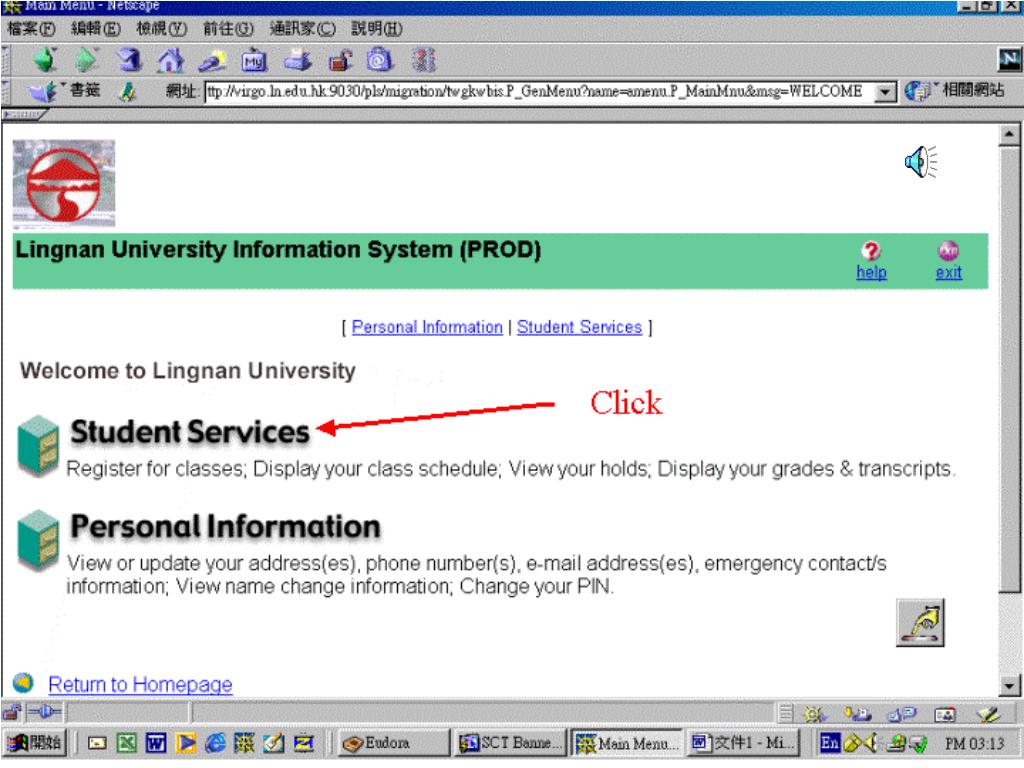Click the PM 03:13 system clock
Image resolution: width=1024 pixels, height=768 pixels.
(x=974, y=743)
